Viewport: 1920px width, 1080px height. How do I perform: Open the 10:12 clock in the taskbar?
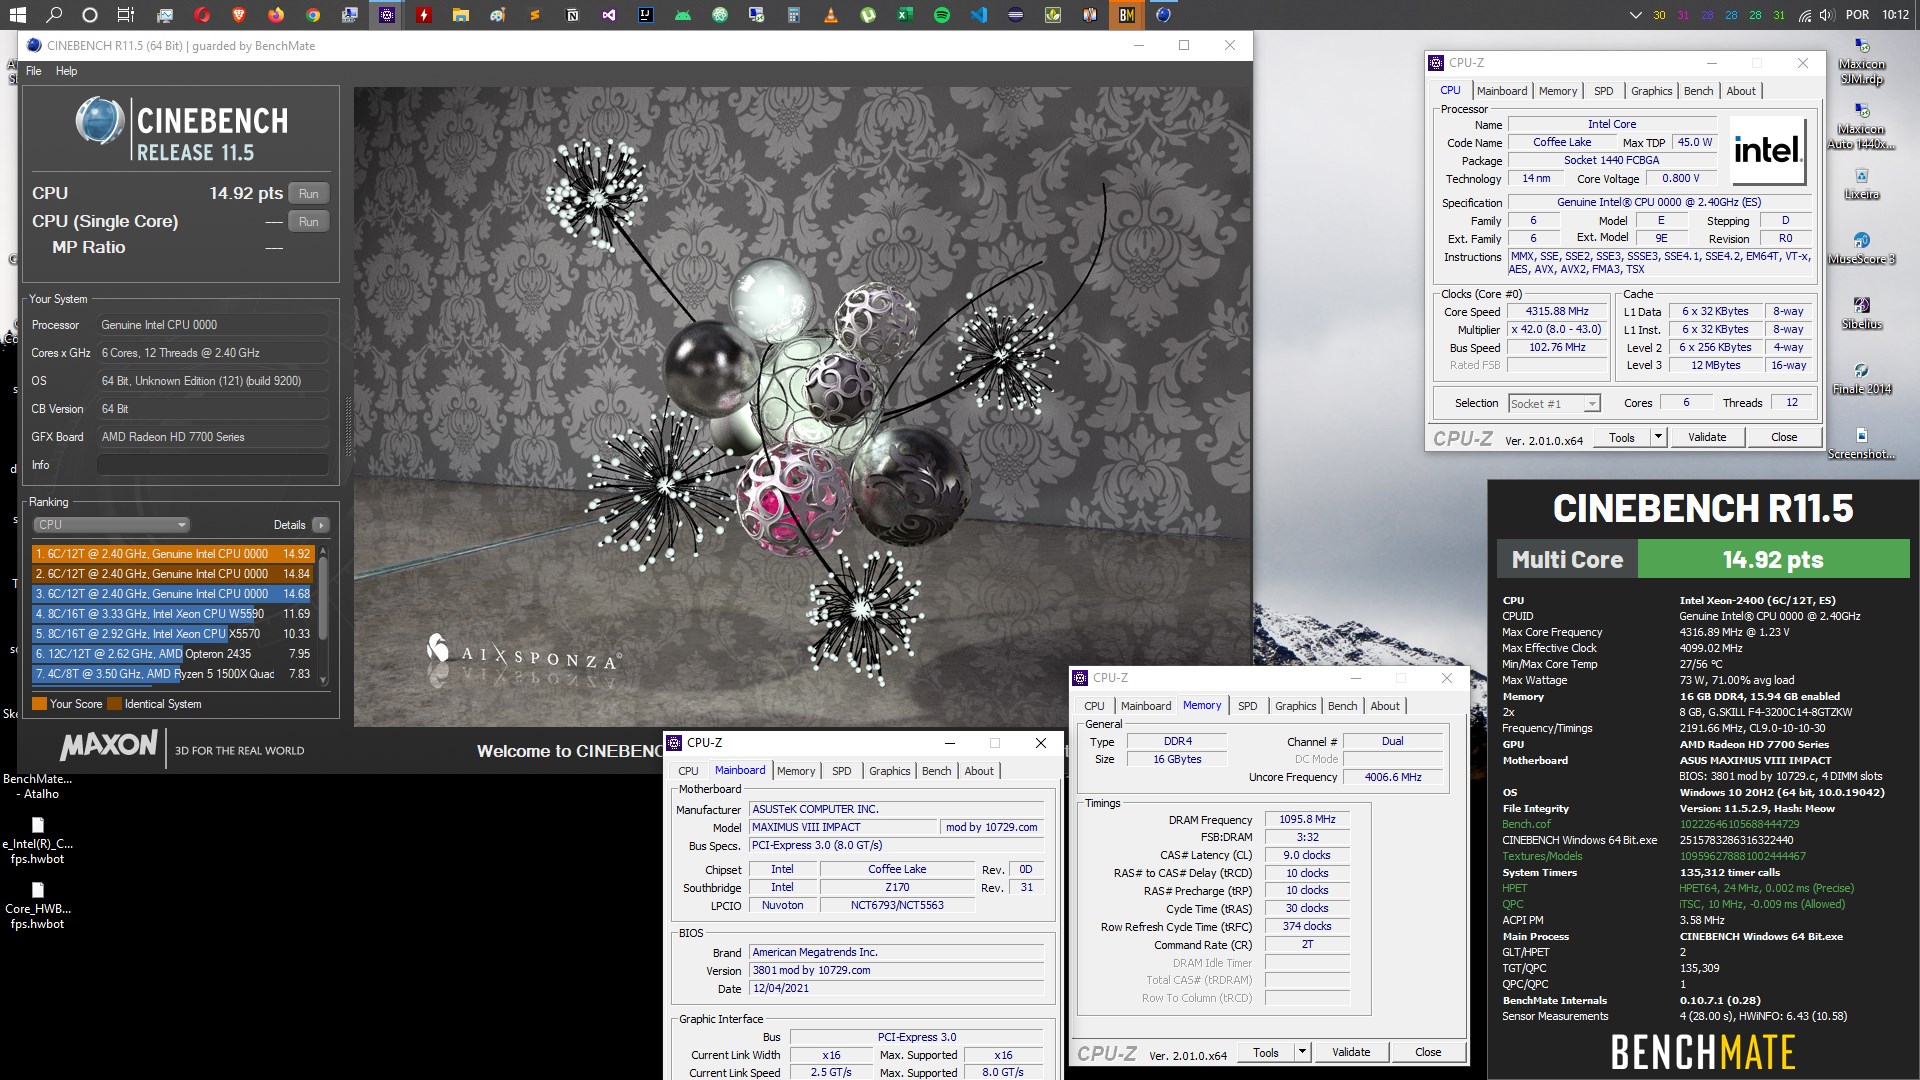point(1895,15)
